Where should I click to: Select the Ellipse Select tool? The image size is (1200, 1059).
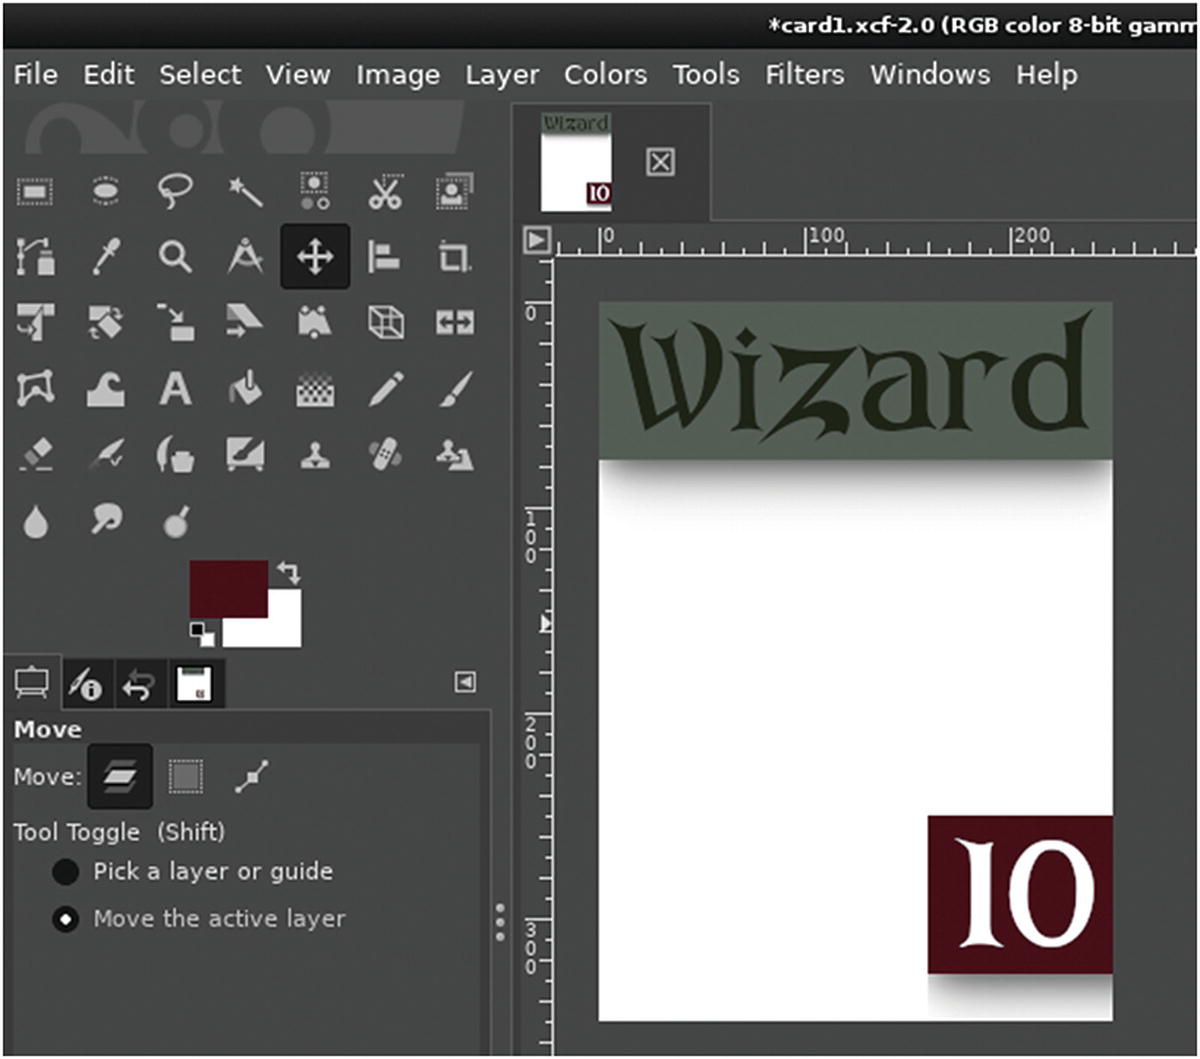click(x=106, y=190)
